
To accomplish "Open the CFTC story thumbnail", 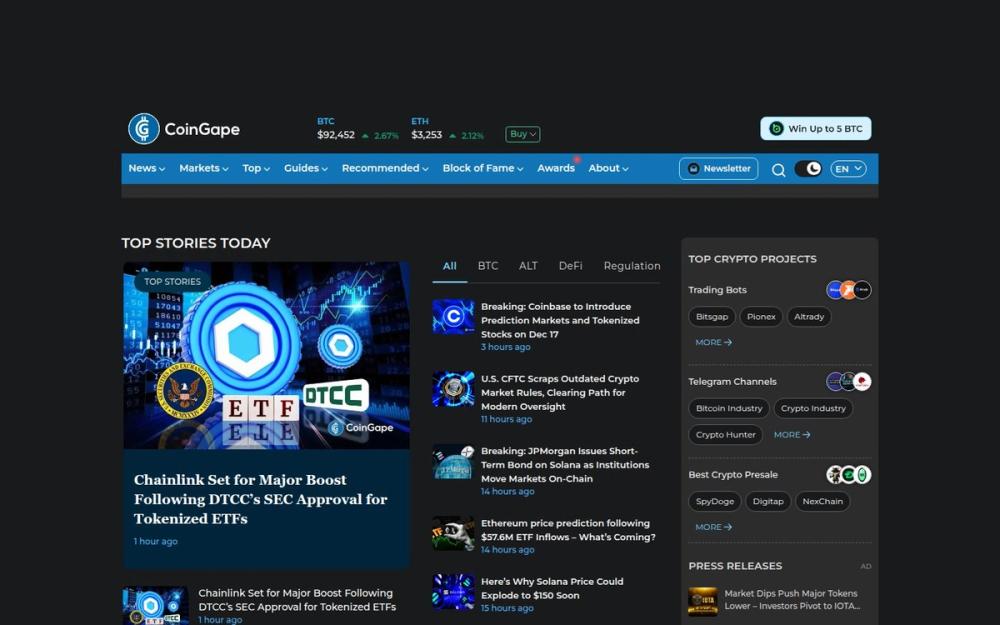I will (x=453, y=389).
